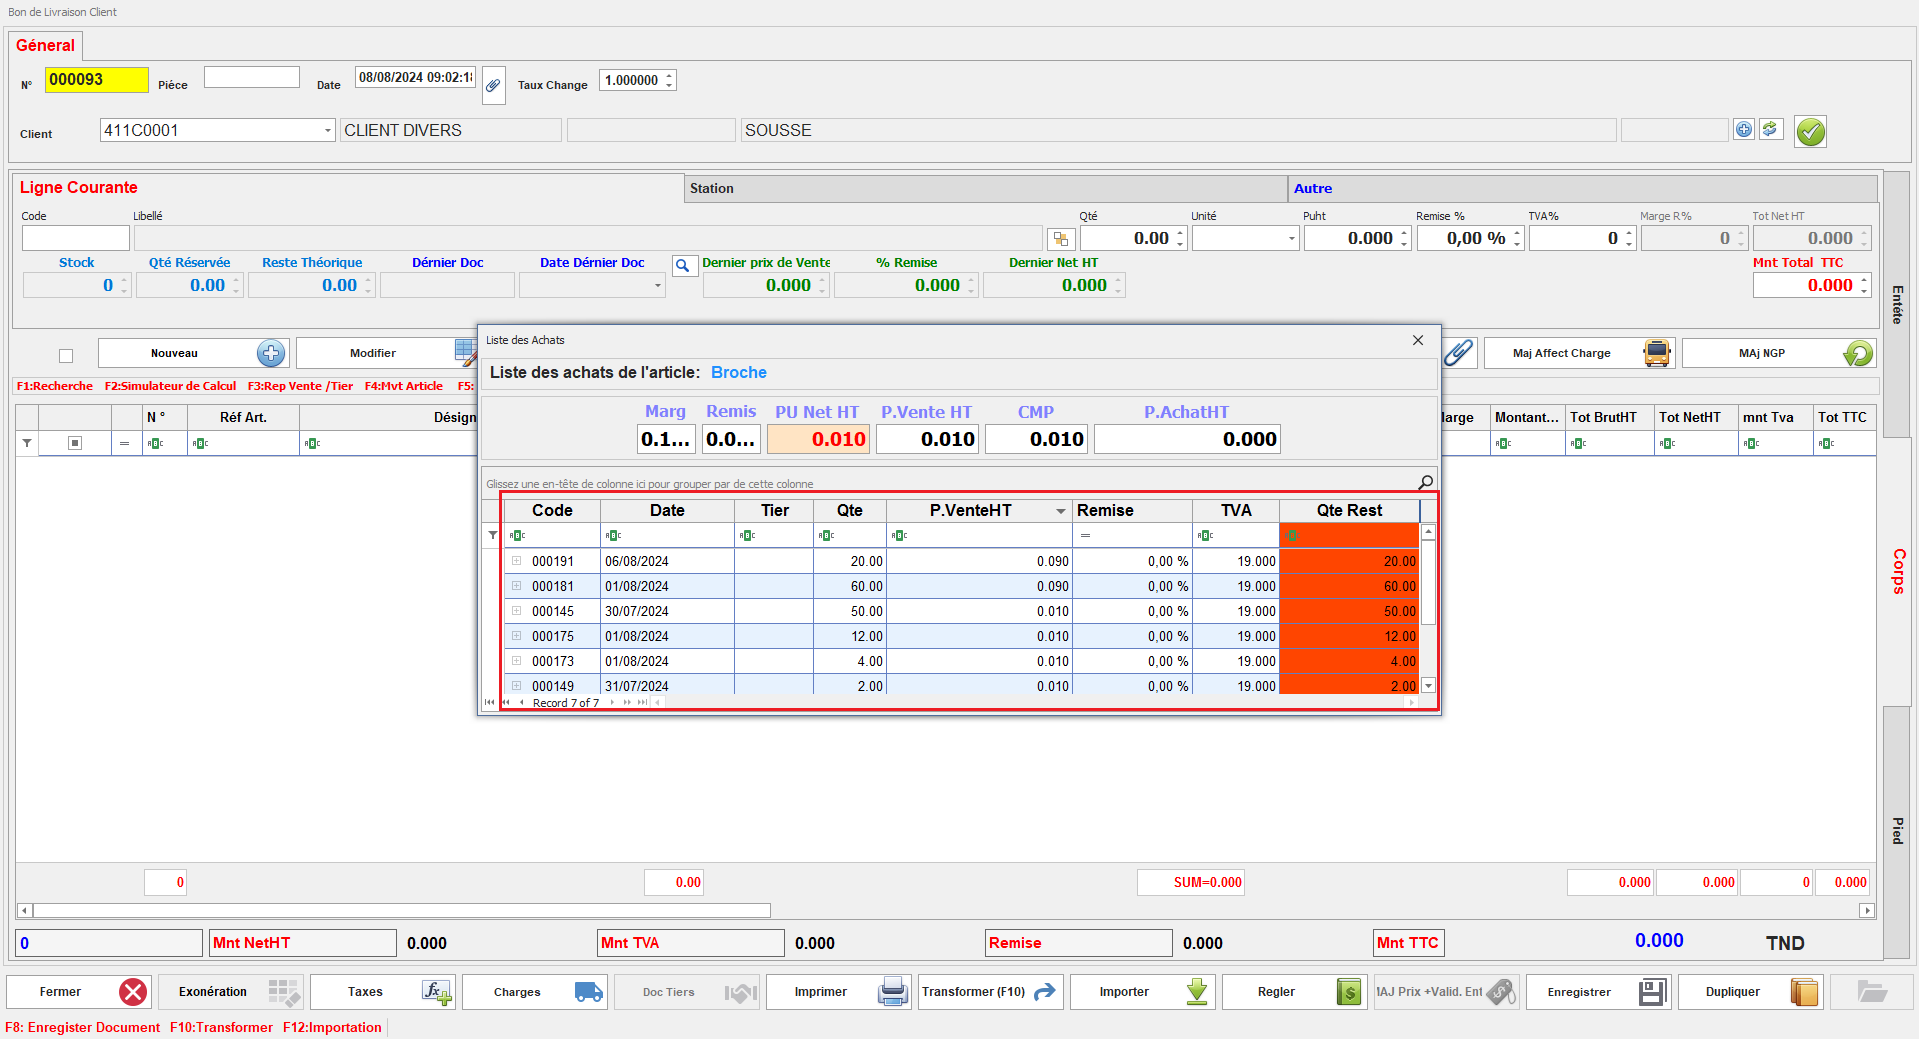Open the Entête side tab

[1896, 305]
